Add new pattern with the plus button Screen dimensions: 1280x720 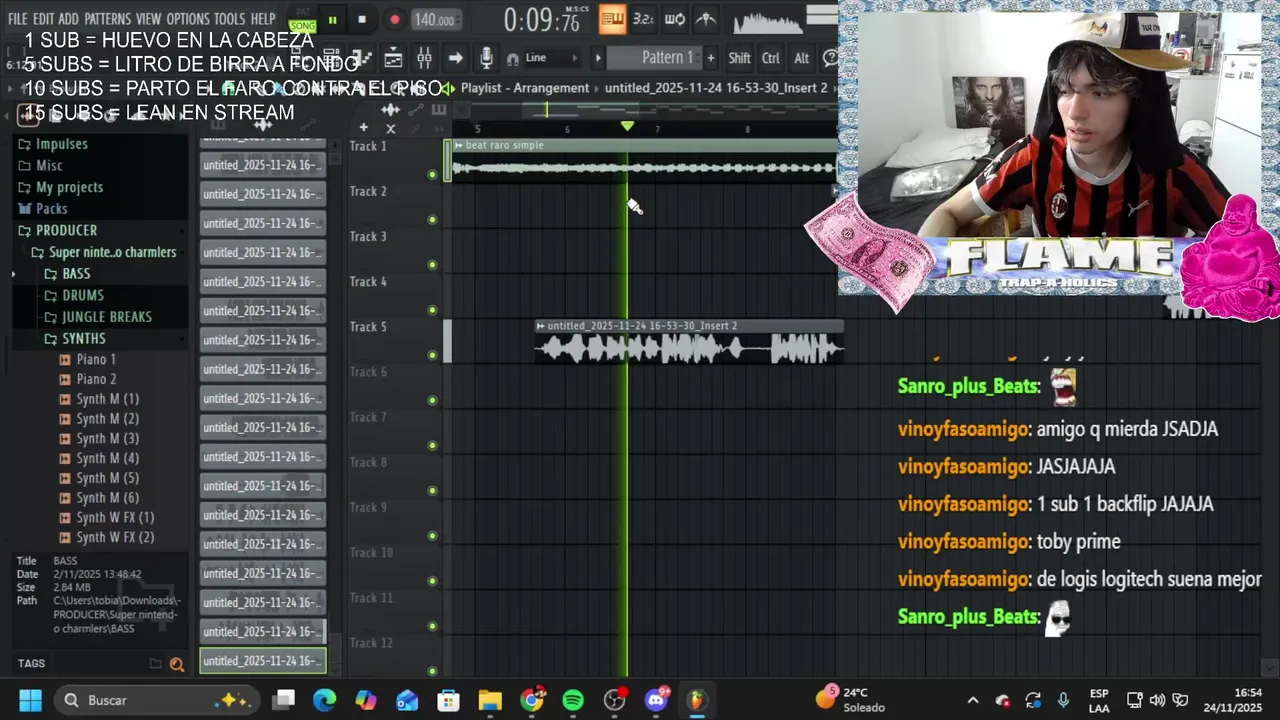click(x=711, y=58)
